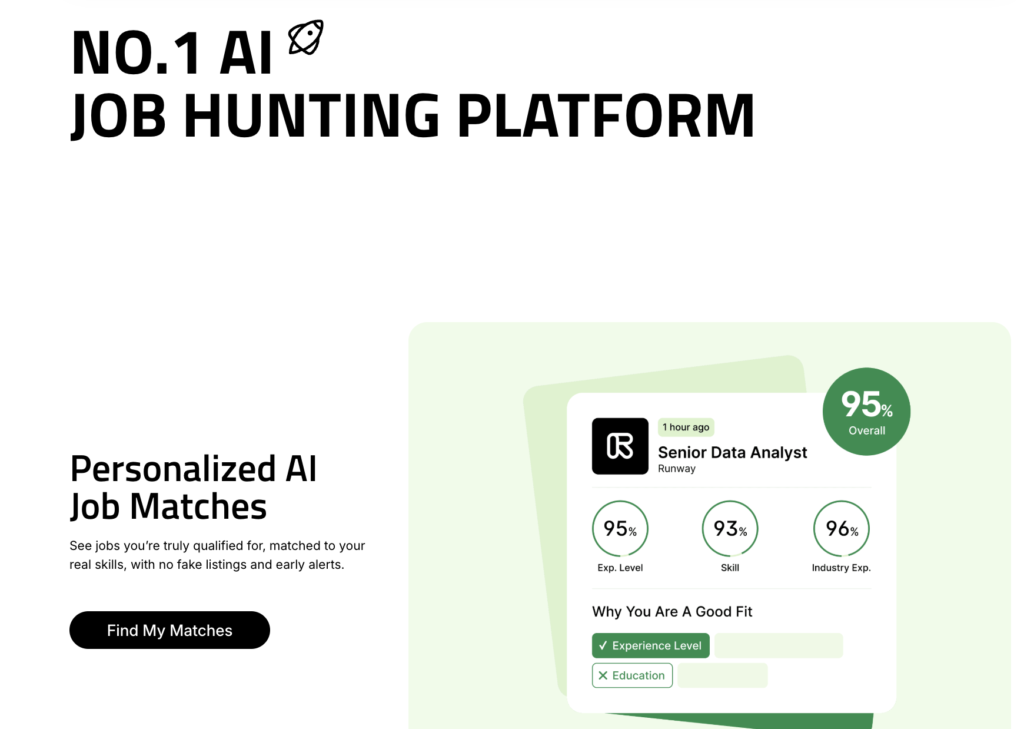Image resolution: width=1024 pixels, height=729 pixels.
Task: Click the rocket icon beside NO.1 AI
Action: coord(306,38)
